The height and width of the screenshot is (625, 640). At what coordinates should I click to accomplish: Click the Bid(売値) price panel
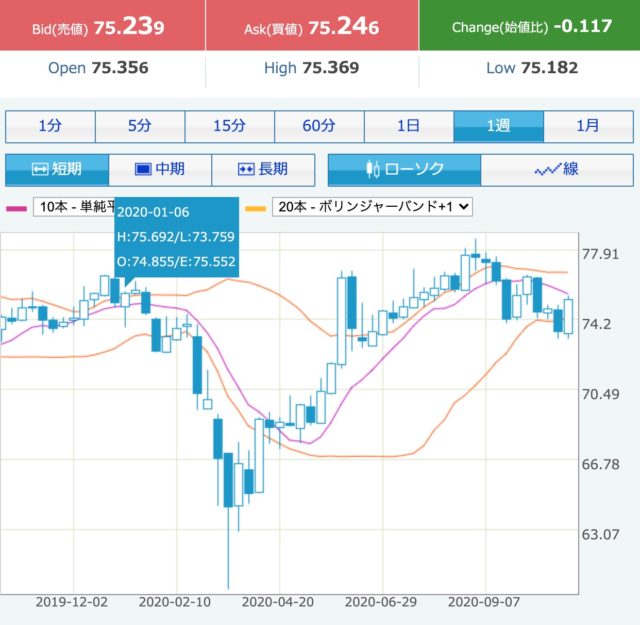tap(102, 26)
